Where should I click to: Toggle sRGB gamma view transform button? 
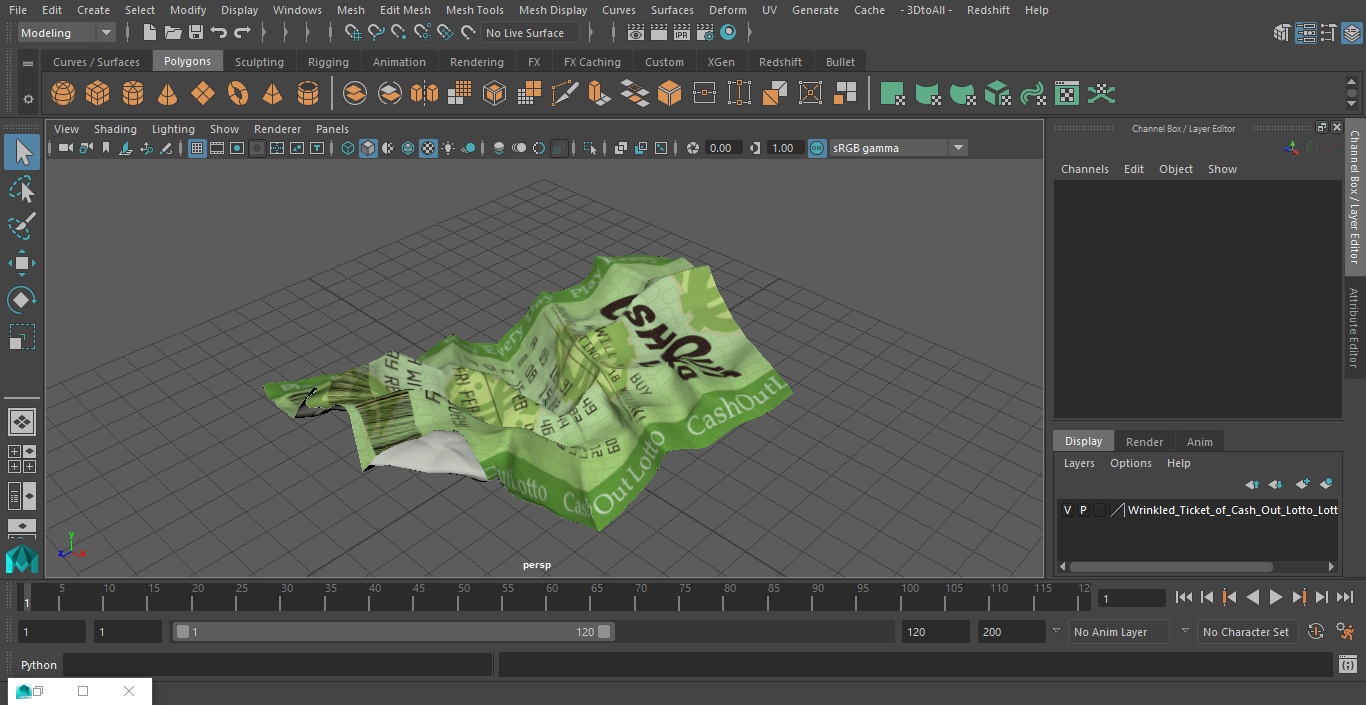pos(817,148)
